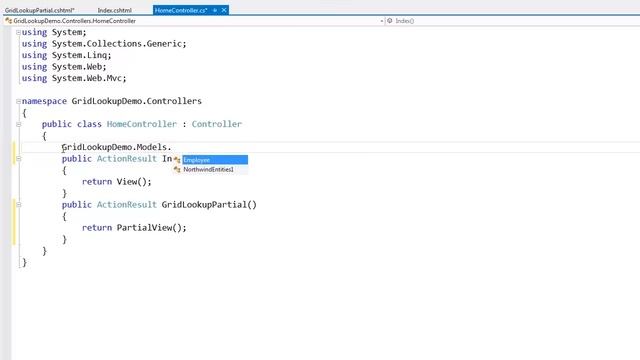Click the Employee class icon in IntelliSense
The height and width of the screenshot is (360, 640).
(177, 160)
